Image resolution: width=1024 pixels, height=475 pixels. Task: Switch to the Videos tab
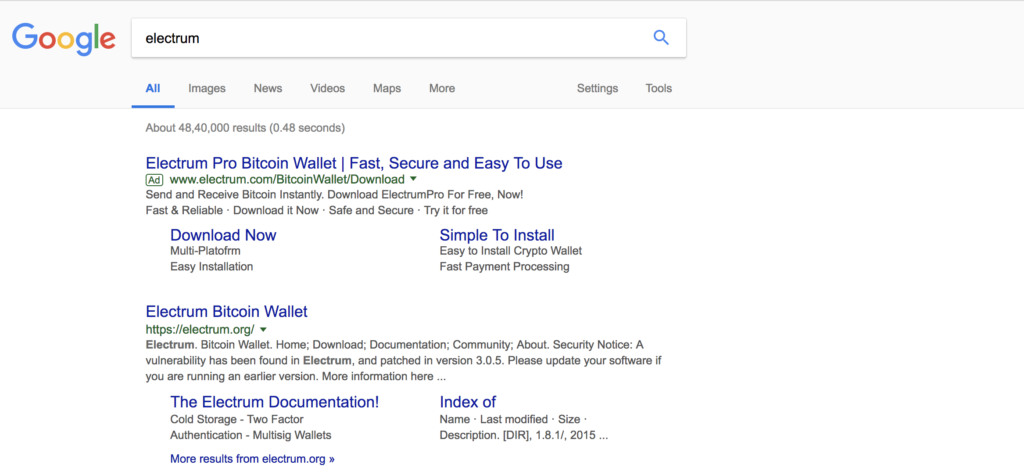point(327,88)
